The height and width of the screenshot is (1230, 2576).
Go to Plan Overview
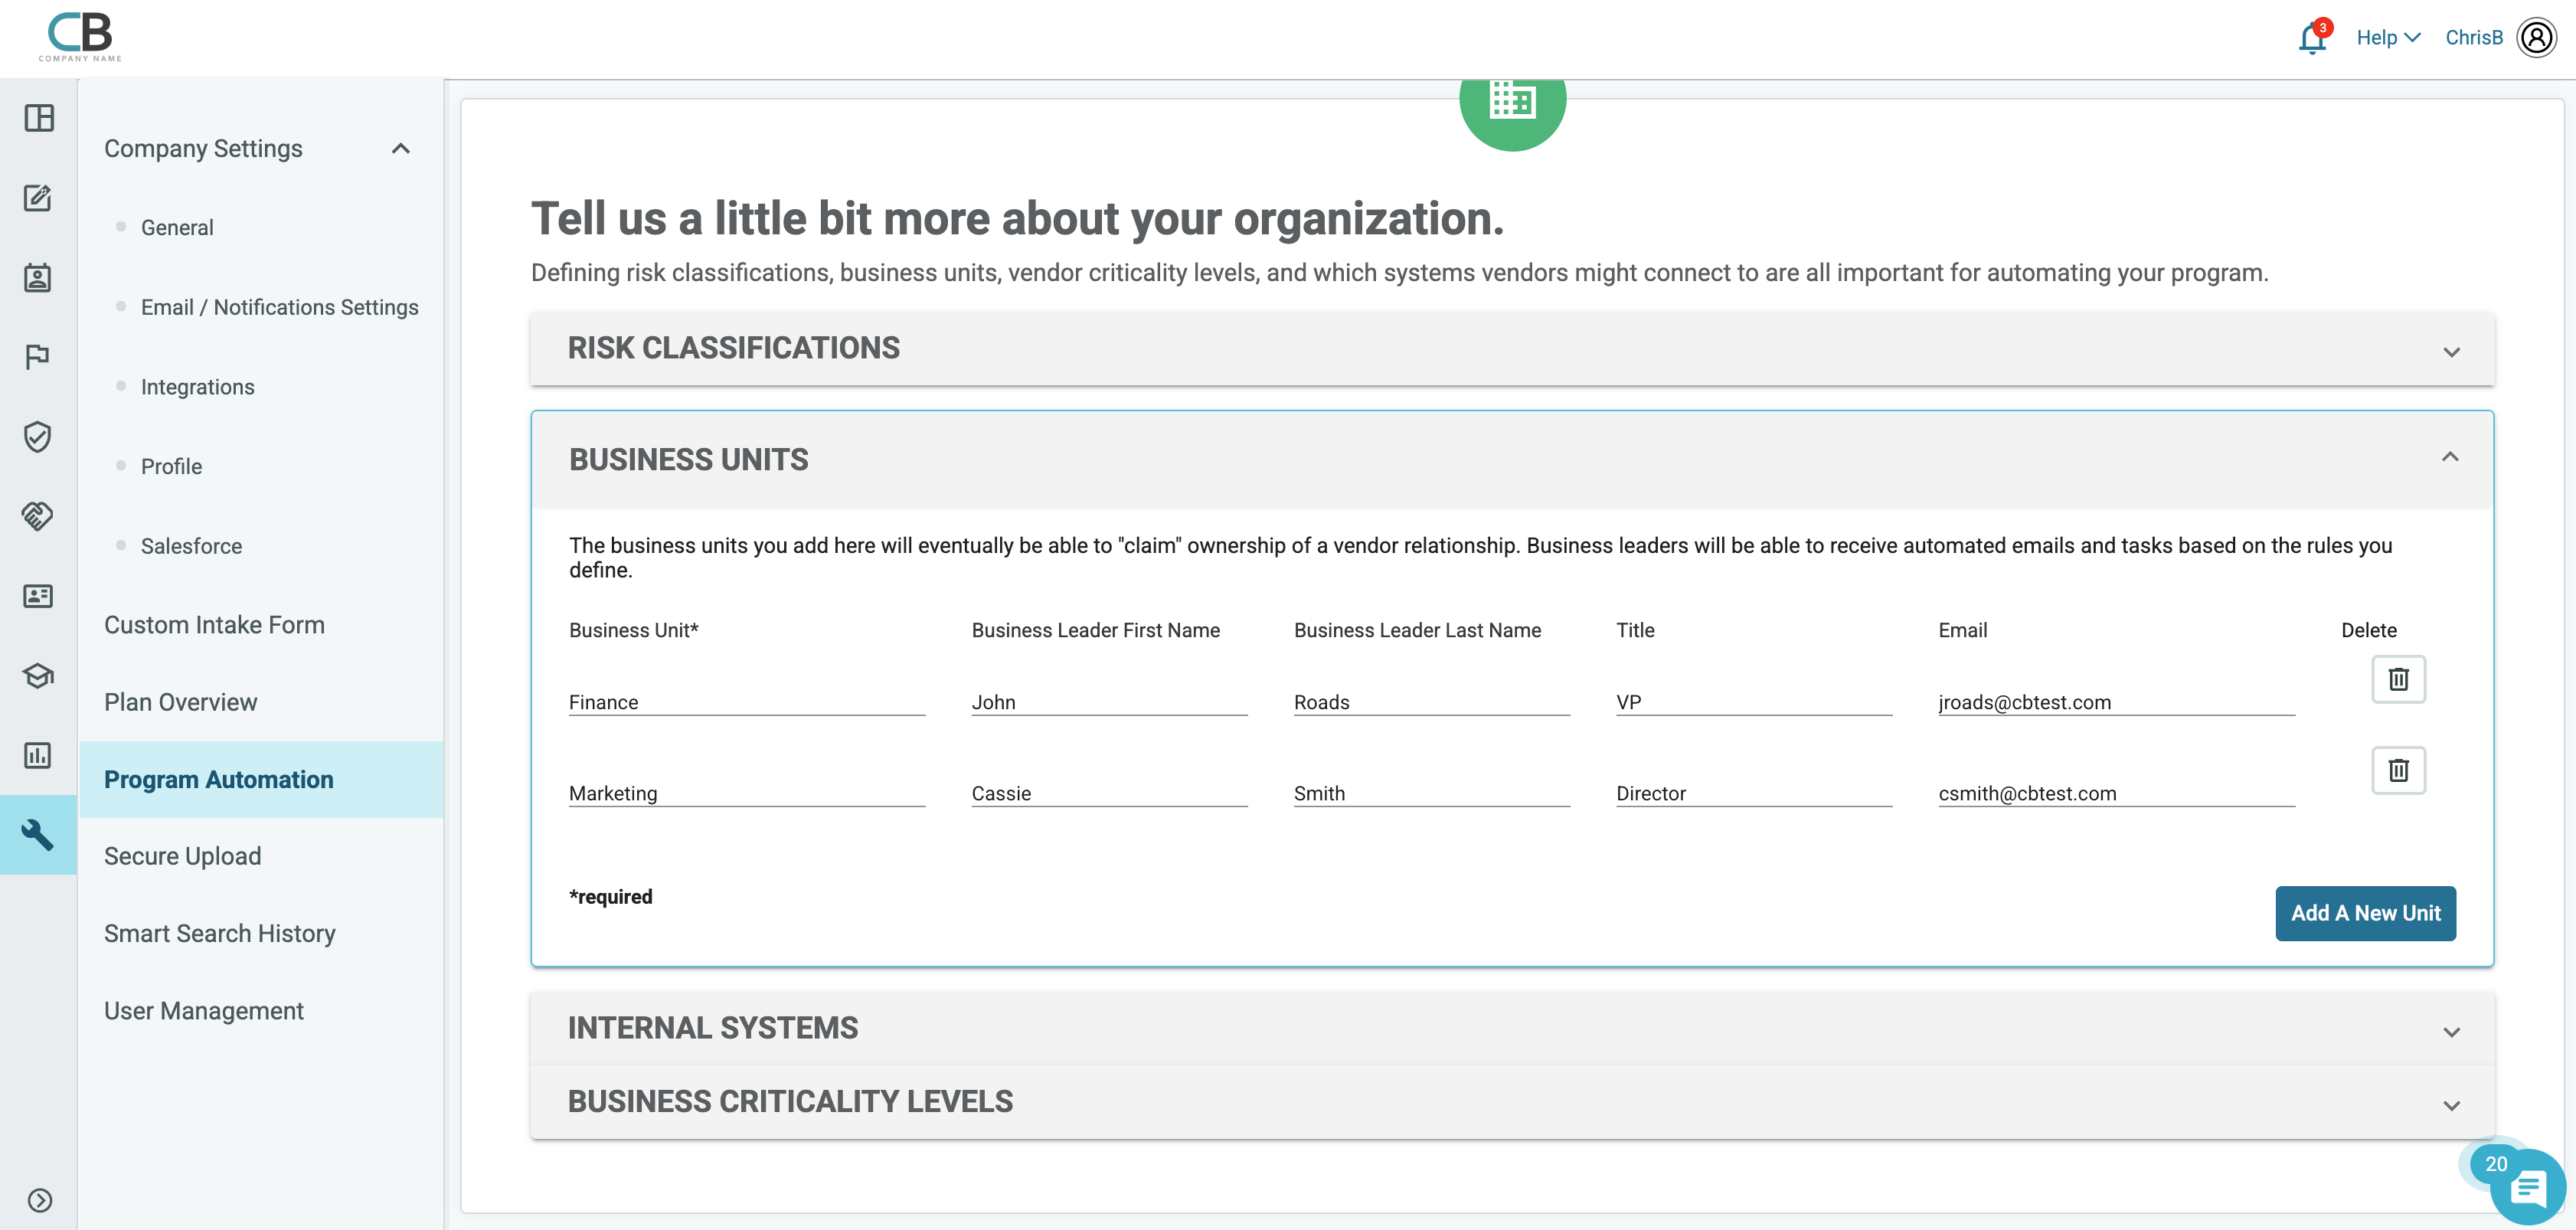click(x=181, y=702)
